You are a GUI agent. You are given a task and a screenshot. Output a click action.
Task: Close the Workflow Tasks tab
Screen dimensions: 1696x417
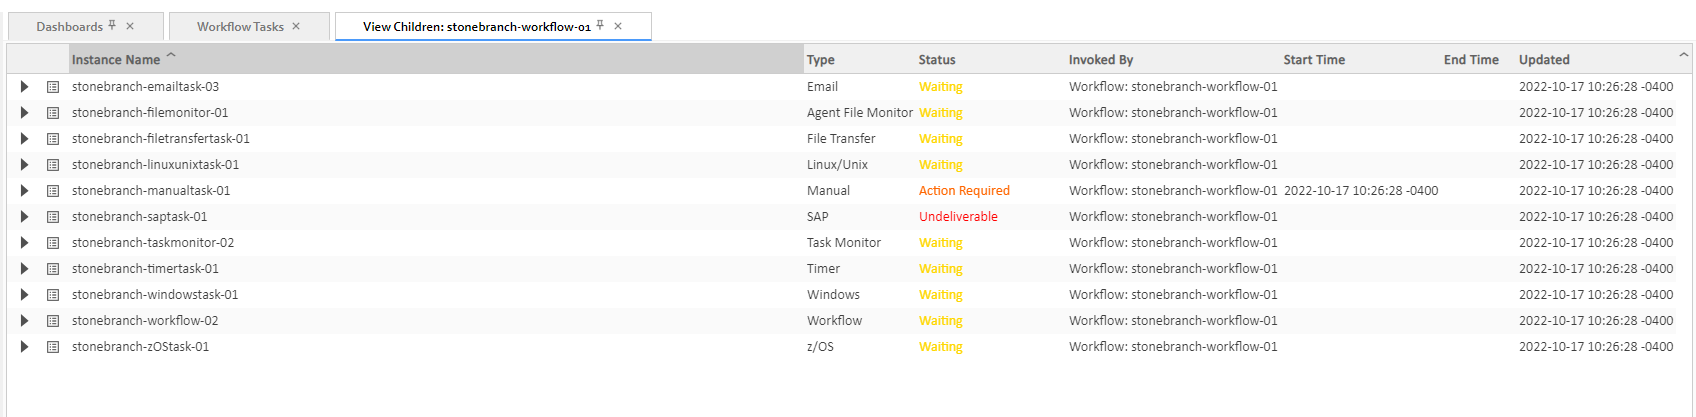(x=296, y=27)
